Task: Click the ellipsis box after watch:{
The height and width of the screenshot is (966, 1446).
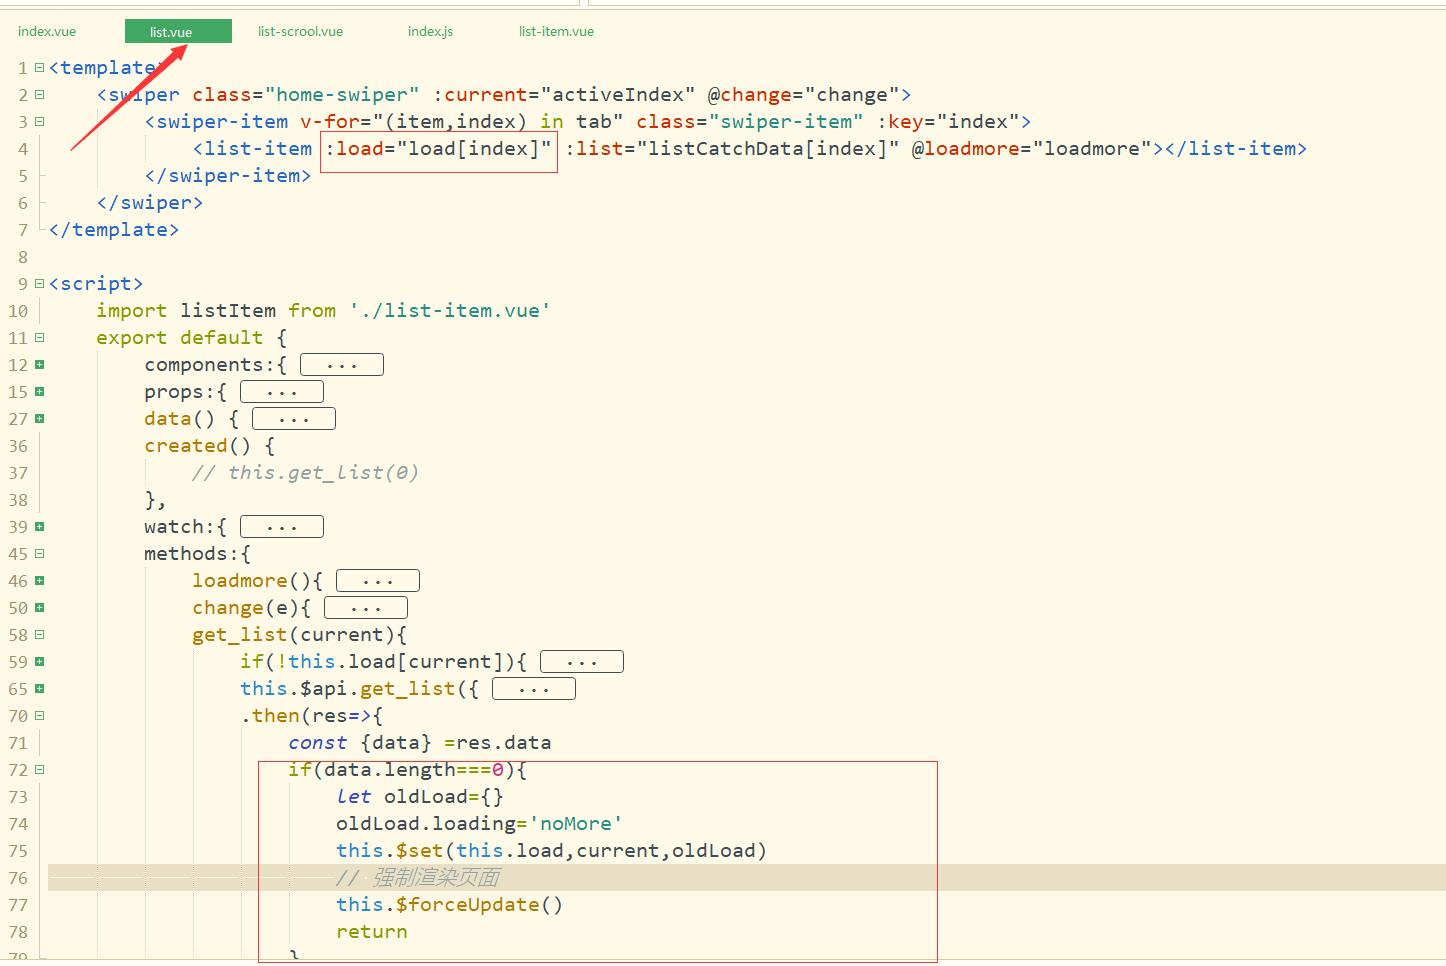Action: point(282,527)
